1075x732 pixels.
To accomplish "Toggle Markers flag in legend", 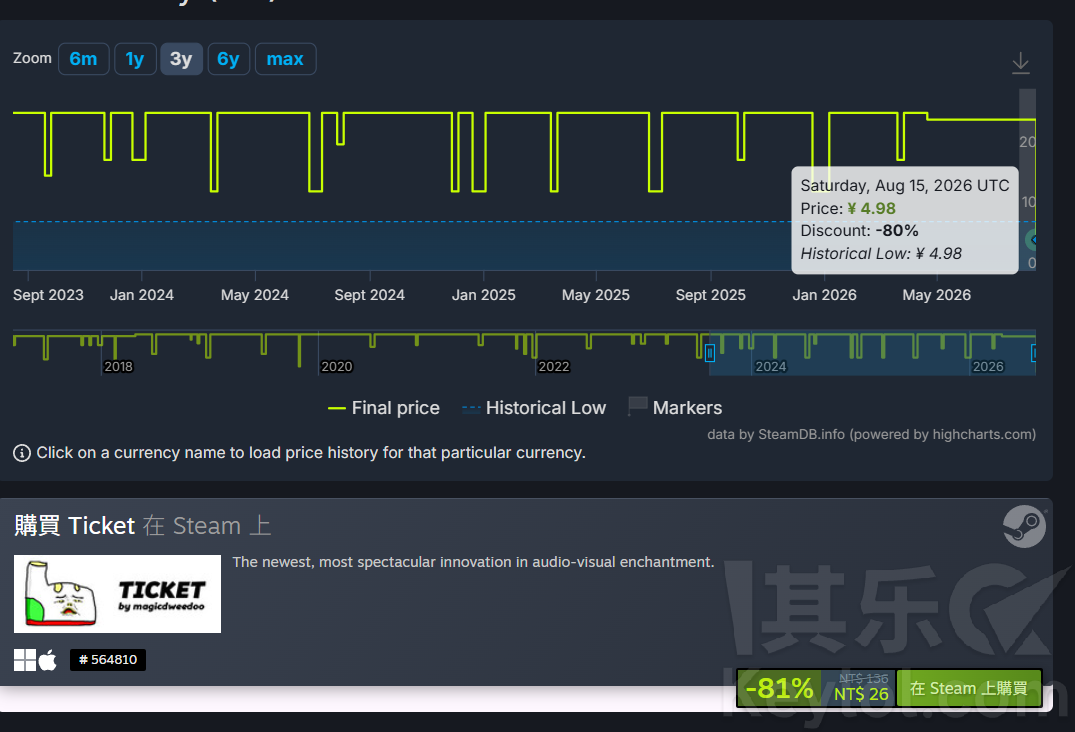I will 675,407.
